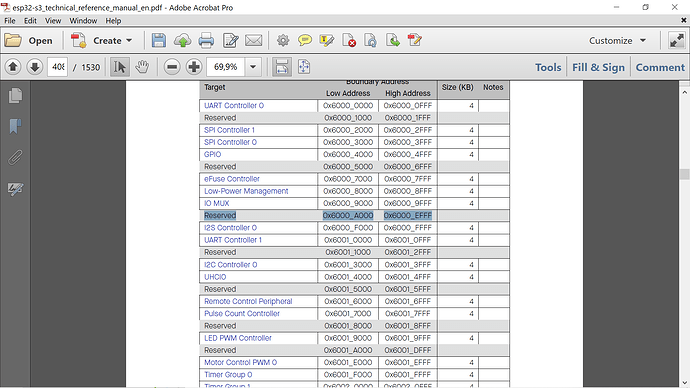Click the vertical scrollbar thumb
The image size is (690, 388).
[684, 174]
